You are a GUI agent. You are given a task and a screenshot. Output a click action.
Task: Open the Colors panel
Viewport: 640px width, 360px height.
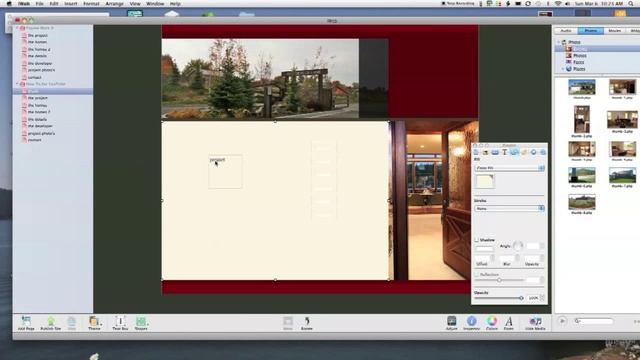(x=492, y=322)
